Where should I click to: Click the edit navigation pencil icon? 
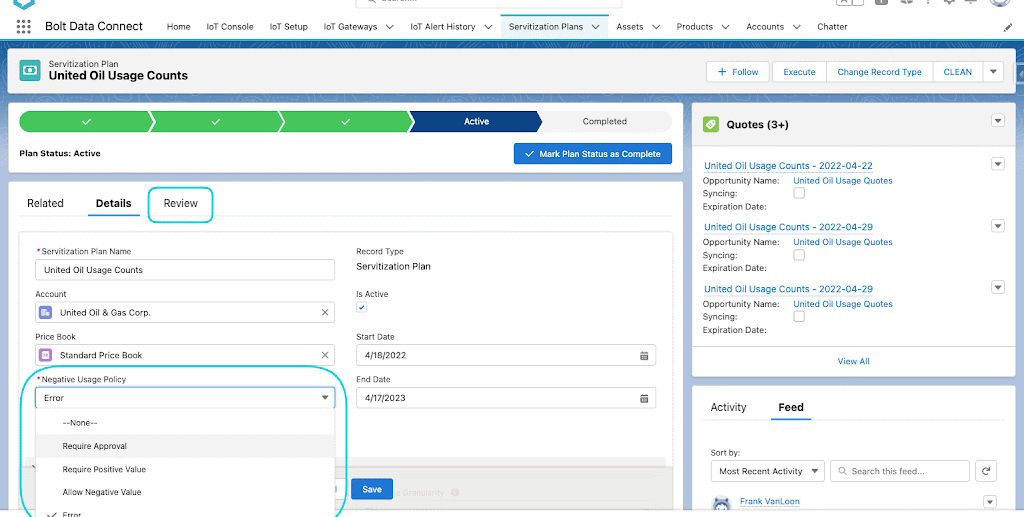pyautogui.click(x=1008, y=27)
